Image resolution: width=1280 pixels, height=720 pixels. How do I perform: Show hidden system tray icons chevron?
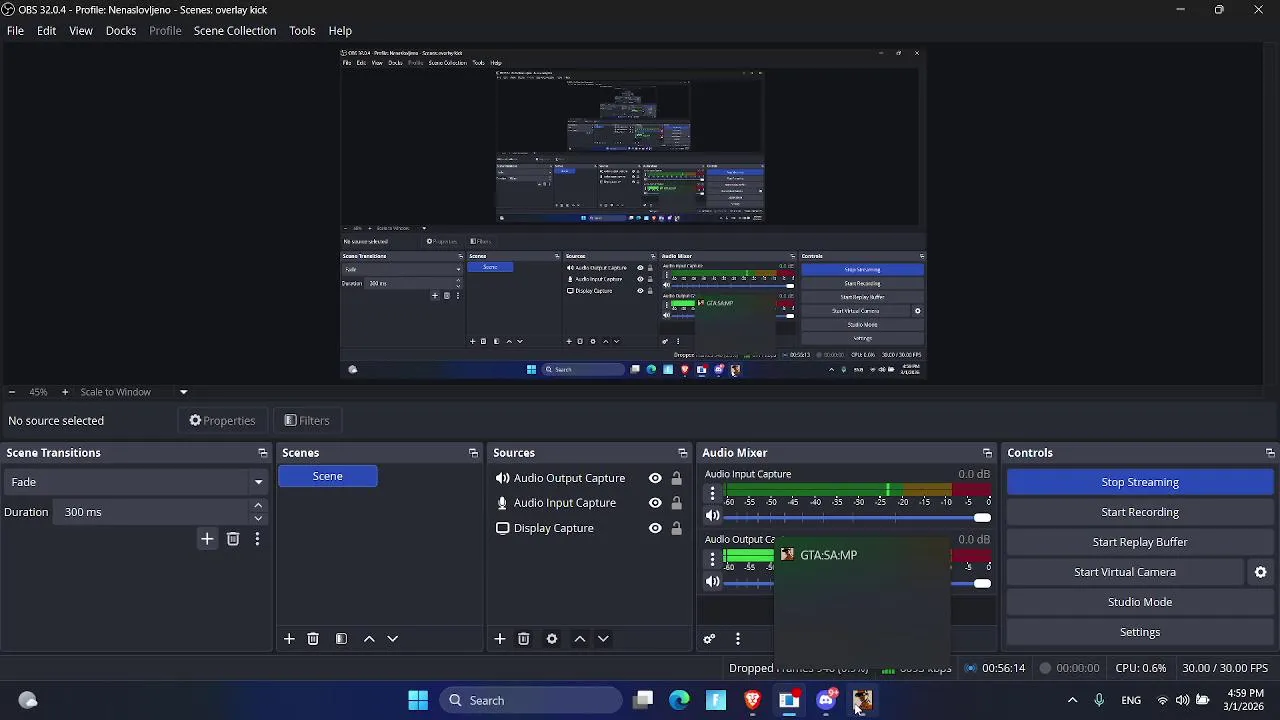pos(1072,700)
